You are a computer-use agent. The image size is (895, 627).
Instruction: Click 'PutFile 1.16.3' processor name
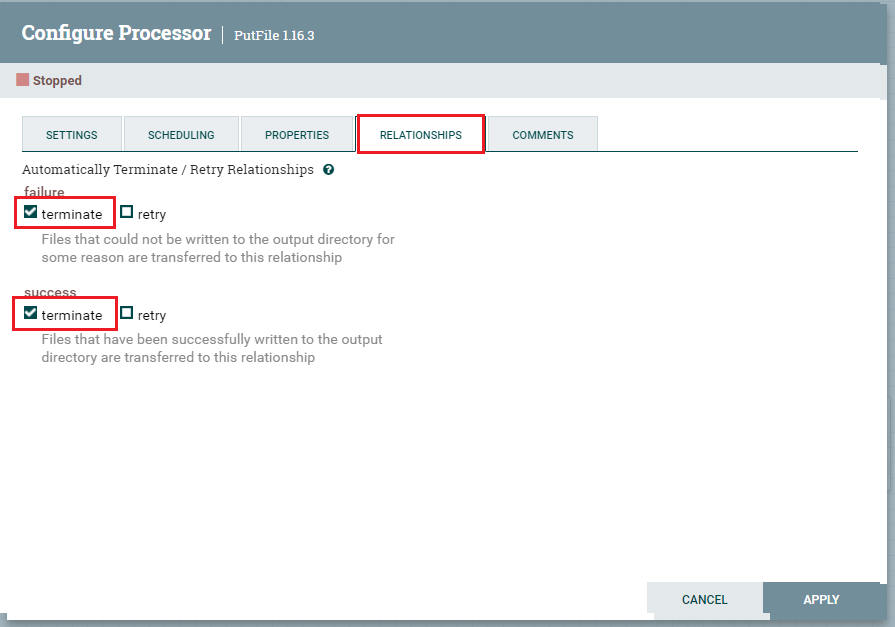(274, 35)
